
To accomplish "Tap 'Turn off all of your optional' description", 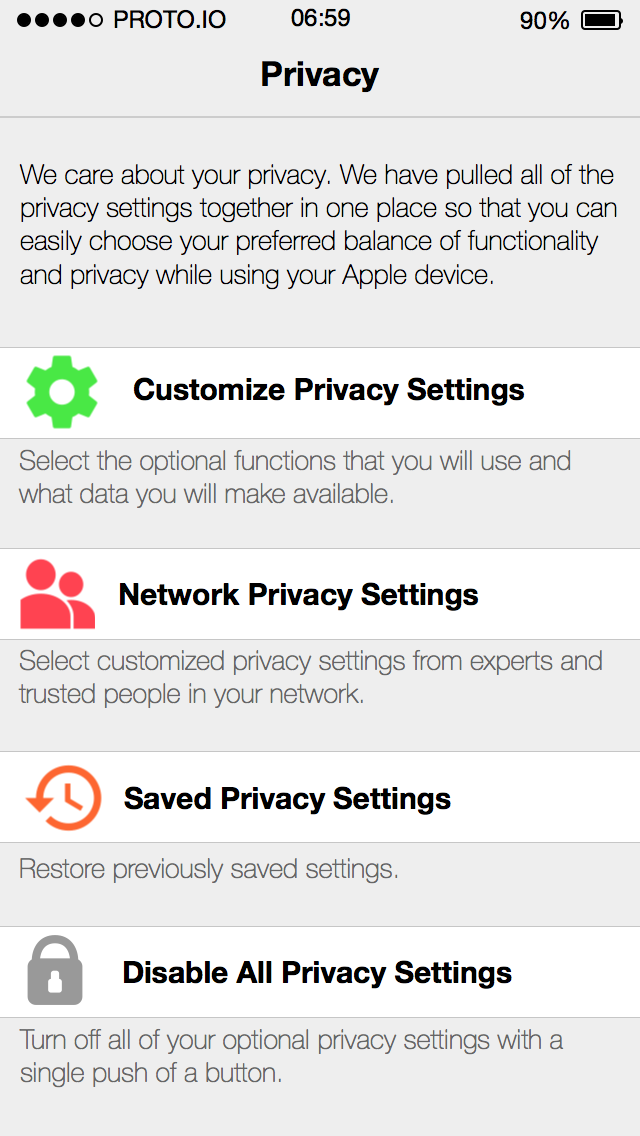I will 291,1056.
